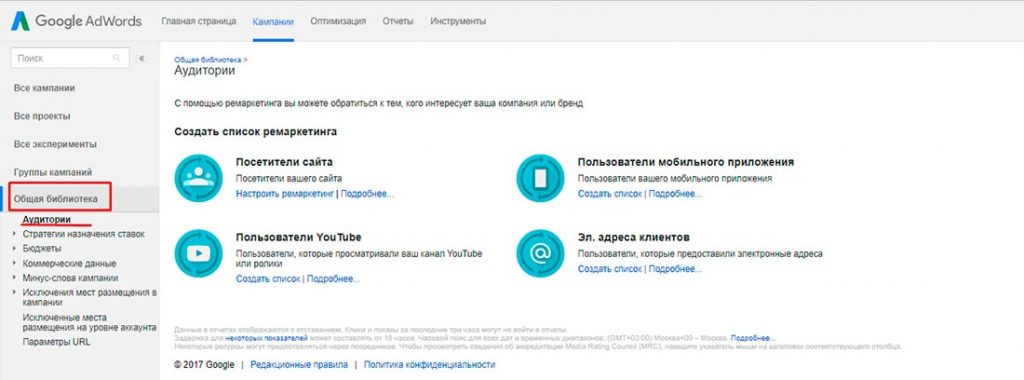Select Аудитории in sidebar
The image size is (1024, 380).
[46, 219]
